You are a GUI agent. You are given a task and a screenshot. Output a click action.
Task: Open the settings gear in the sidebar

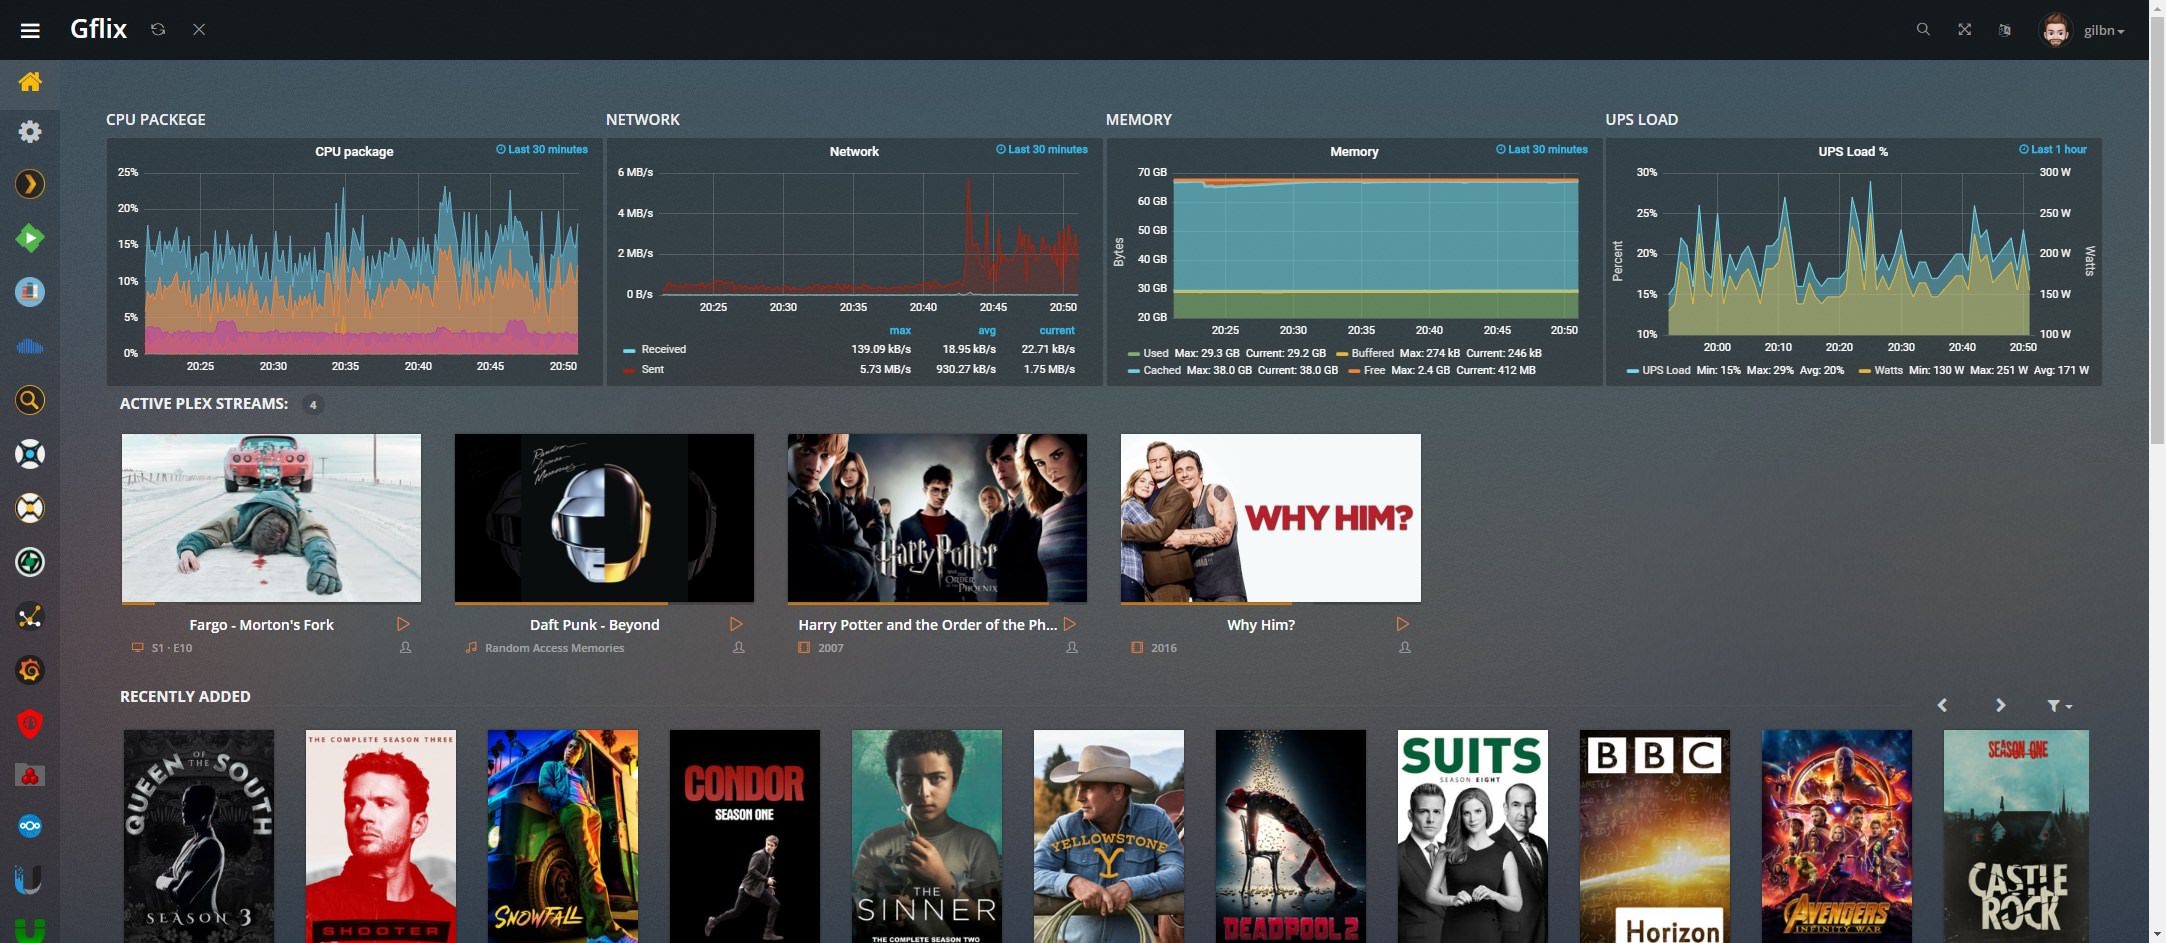30,132
